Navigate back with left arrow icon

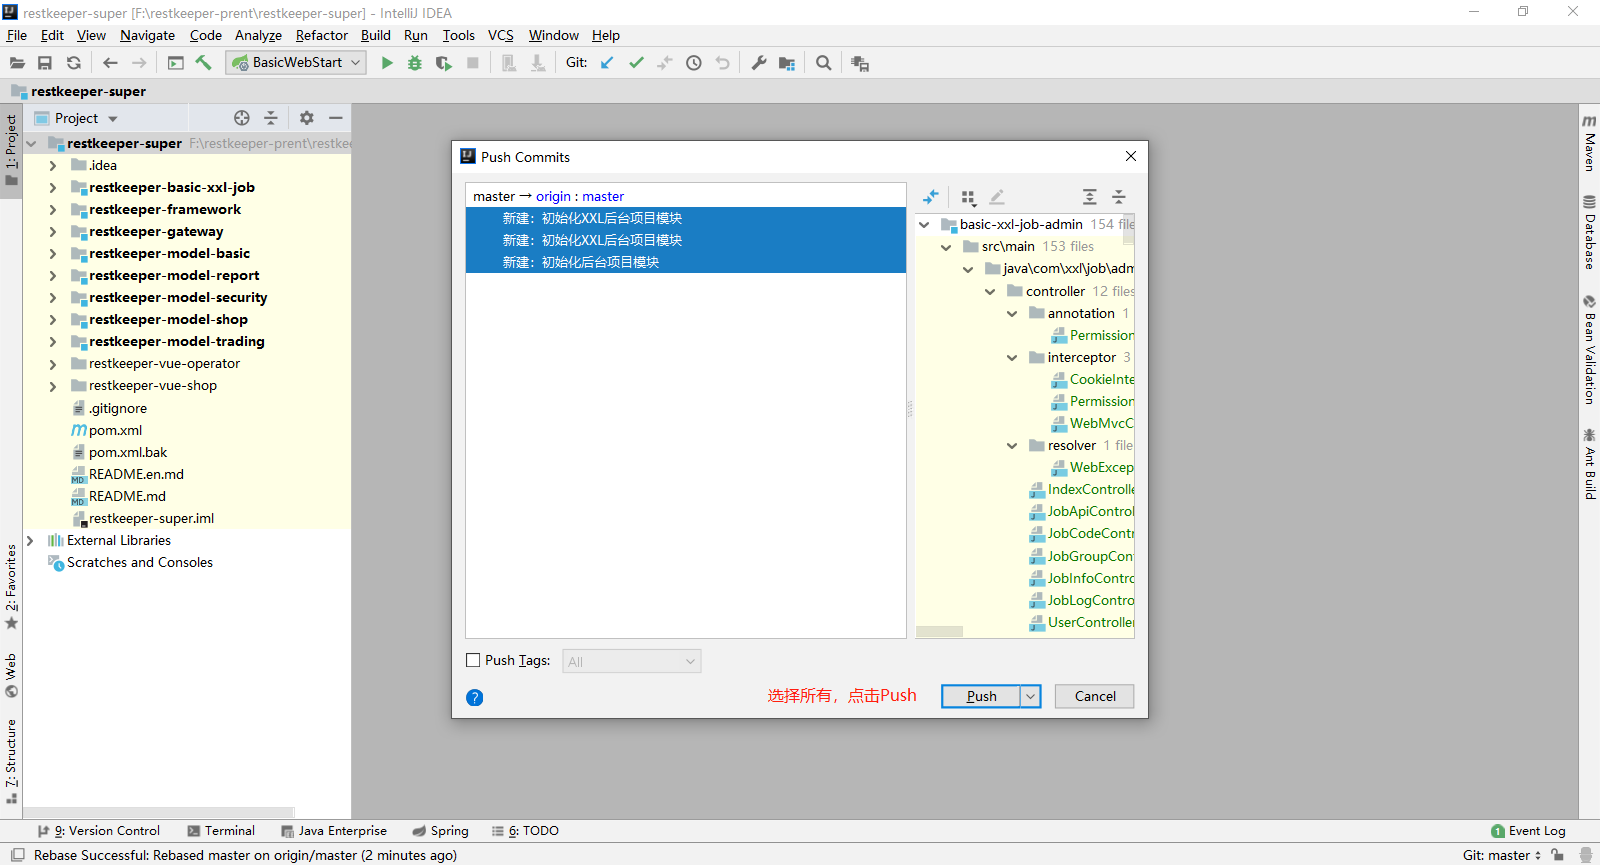[110, 63]
